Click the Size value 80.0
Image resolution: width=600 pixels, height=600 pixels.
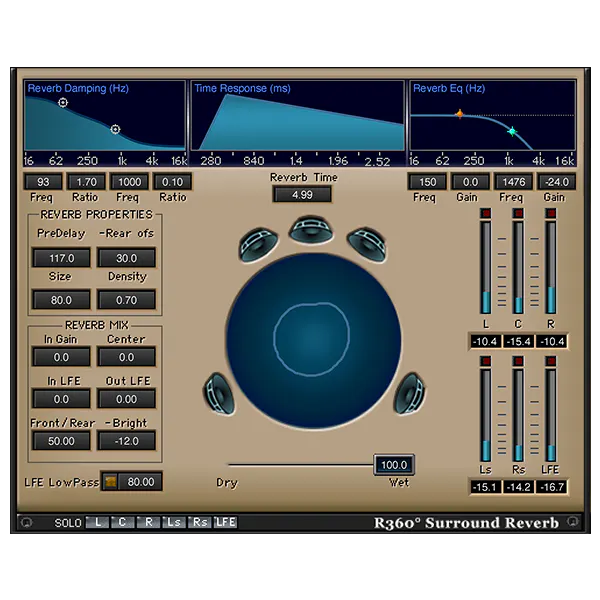point(62,300)
